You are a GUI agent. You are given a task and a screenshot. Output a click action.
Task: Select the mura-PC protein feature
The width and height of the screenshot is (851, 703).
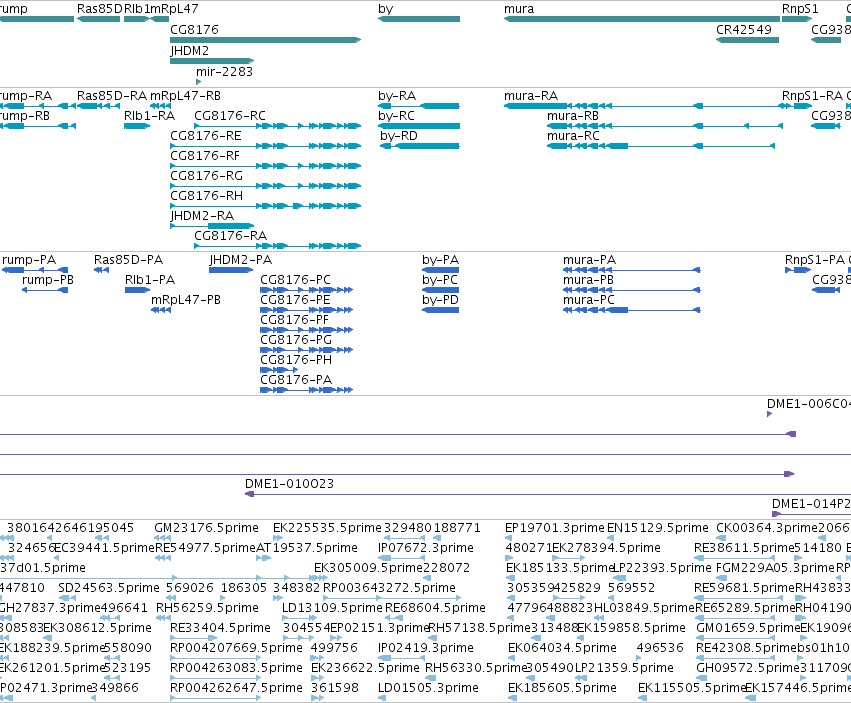coord(632,310)
